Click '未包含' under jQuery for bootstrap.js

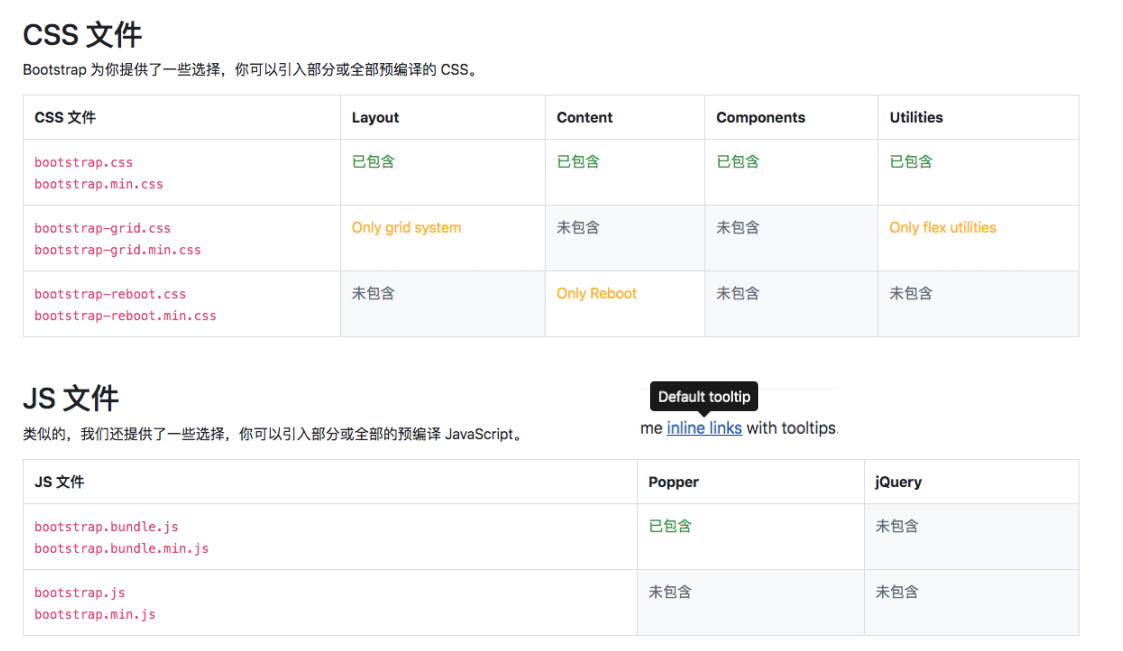897,592
